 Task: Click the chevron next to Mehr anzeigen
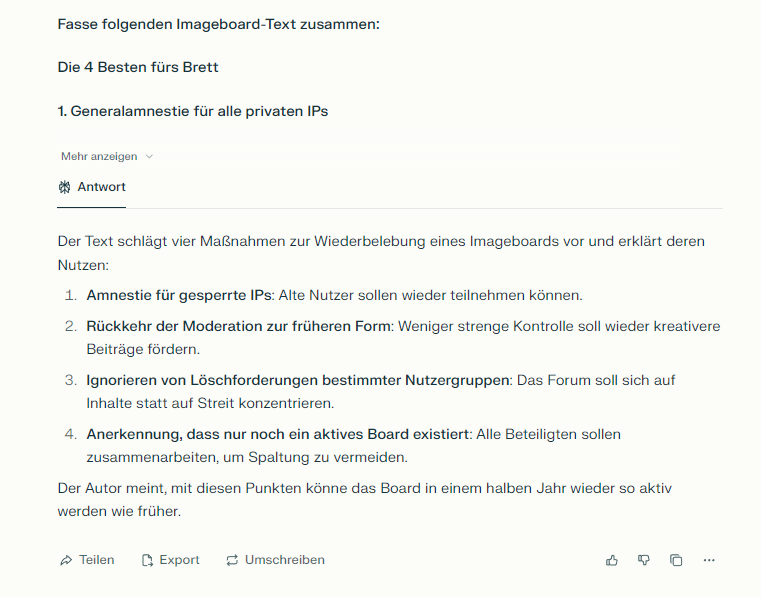[150, 156]
